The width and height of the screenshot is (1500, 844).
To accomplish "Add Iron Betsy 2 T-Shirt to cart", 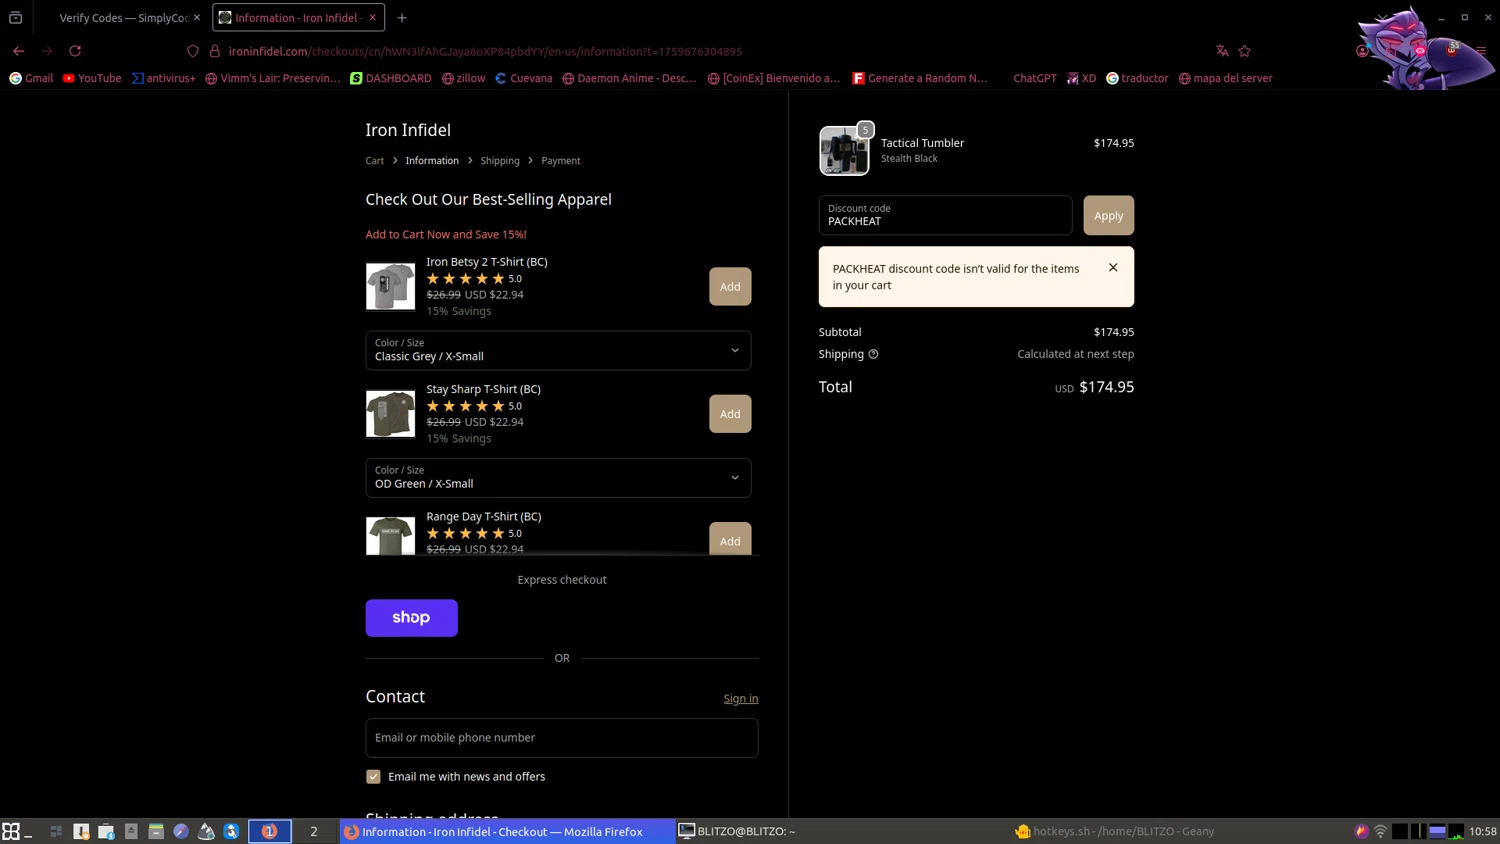I will click(x=730, y=287).
